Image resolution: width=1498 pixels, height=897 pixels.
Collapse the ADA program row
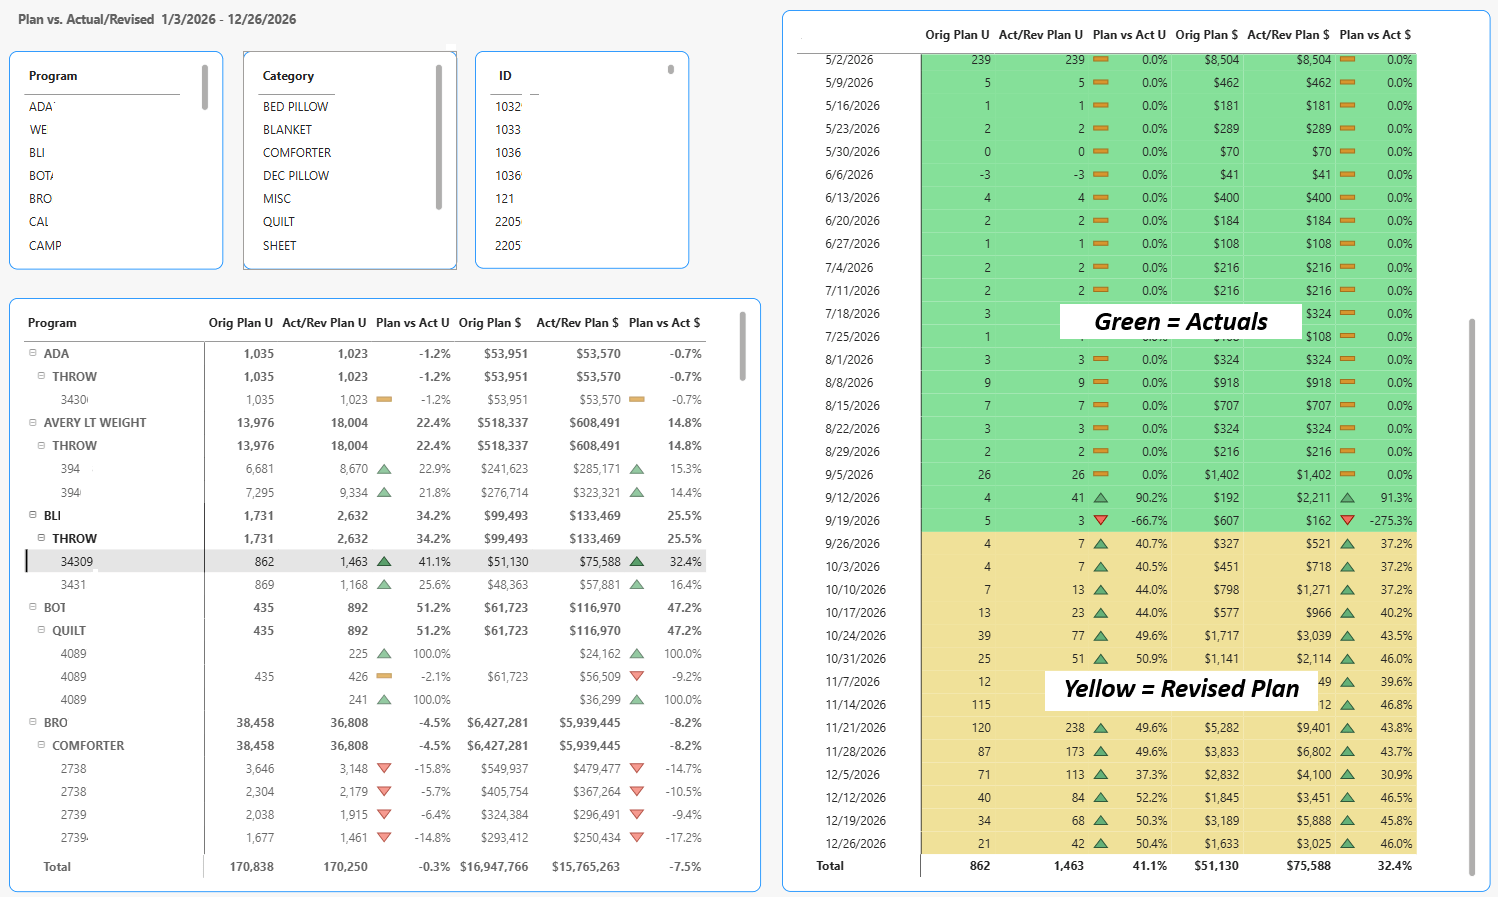(33, 353)
